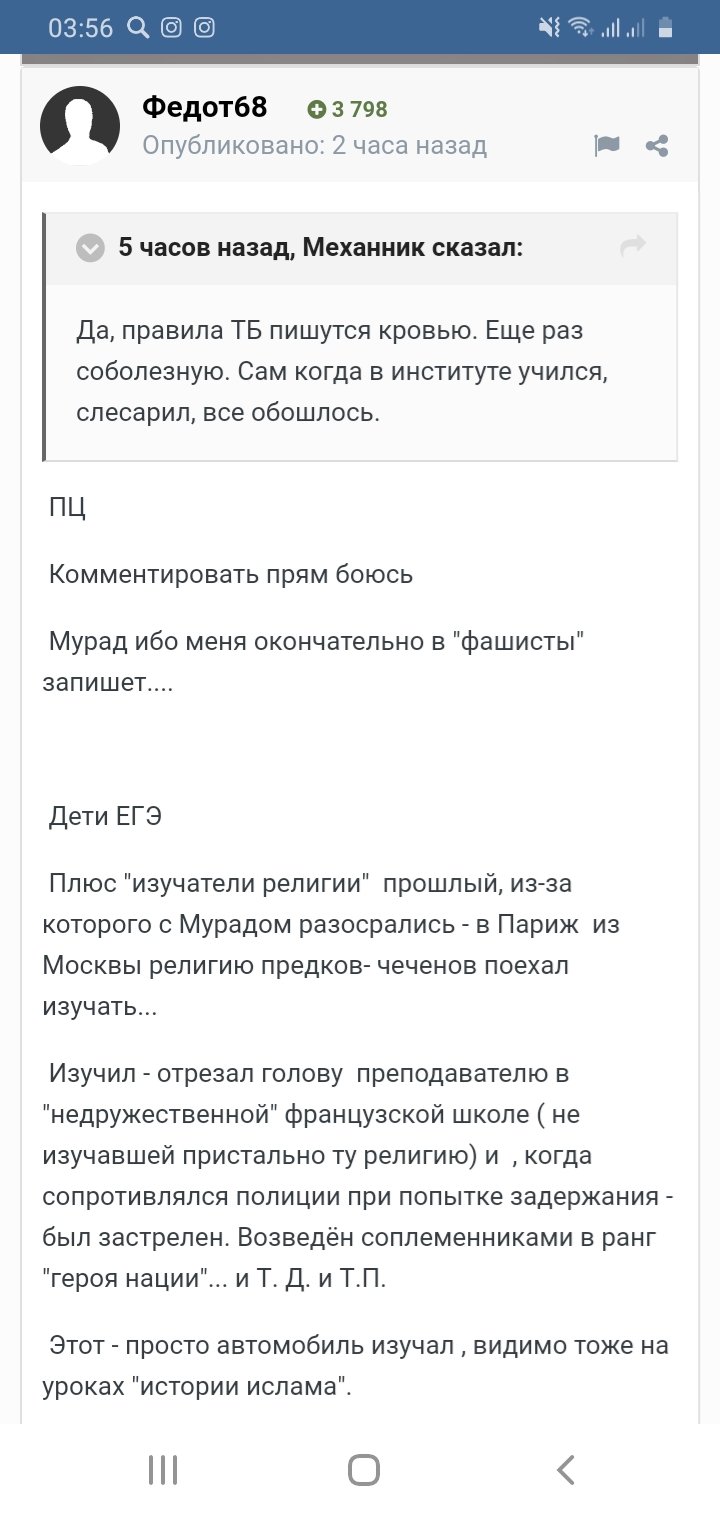
Task: Tap the quote header '5 часов назад, Механник сказал'
Action: point(320,247)
